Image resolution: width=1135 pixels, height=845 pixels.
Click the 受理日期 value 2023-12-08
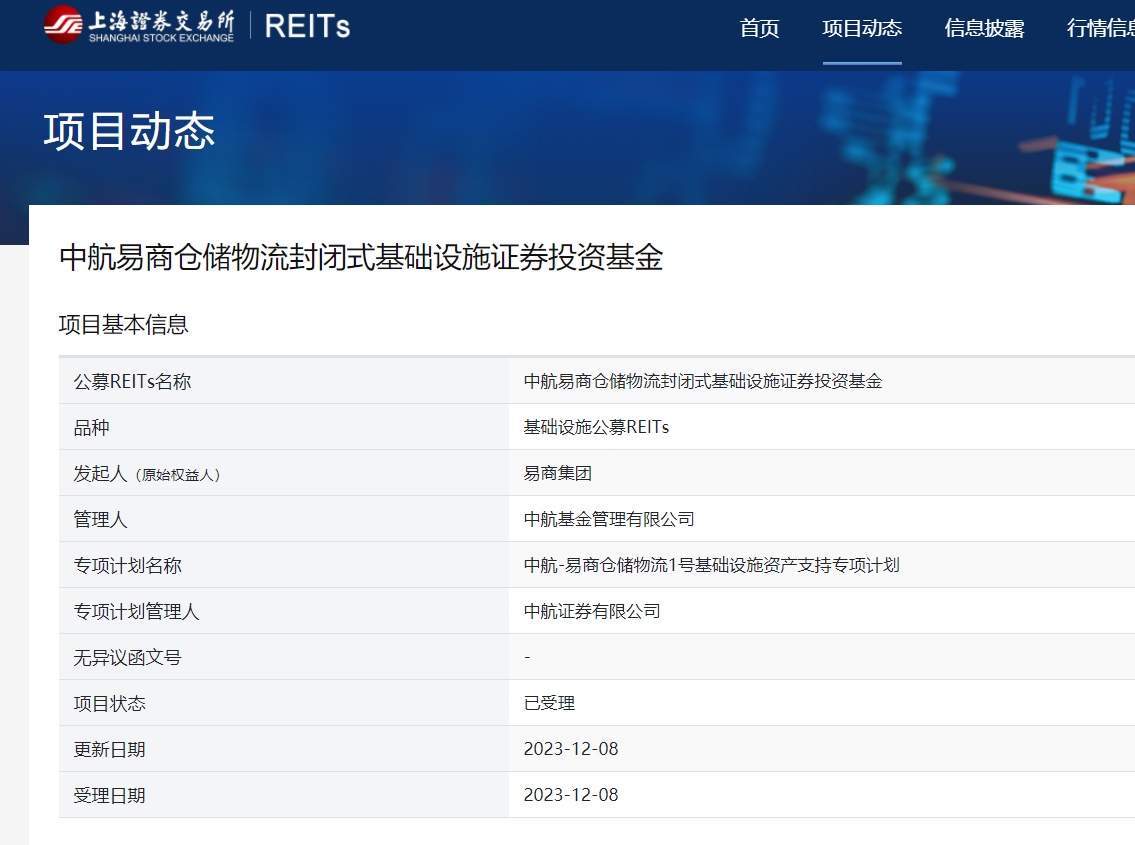pos(571,795)
